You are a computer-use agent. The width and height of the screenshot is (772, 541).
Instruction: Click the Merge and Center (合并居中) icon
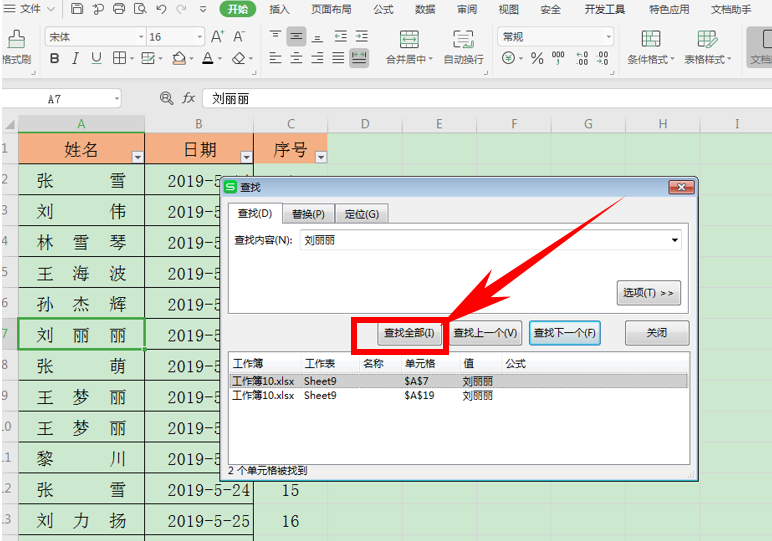click(x=409, y=39)
